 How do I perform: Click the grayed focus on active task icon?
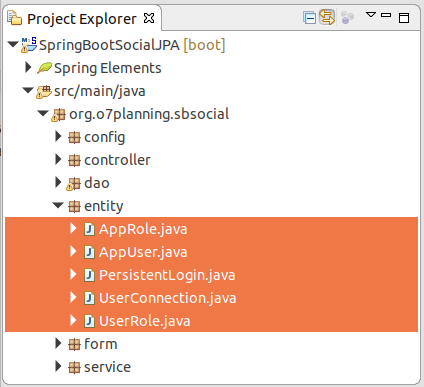347,18
